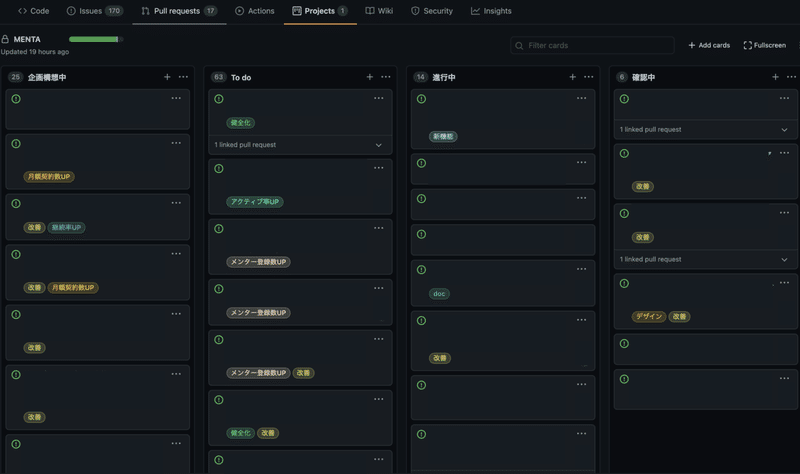Open the menu of the 新機能 card
This screenshot has height=474, width=800.
(x=581, y=98)
